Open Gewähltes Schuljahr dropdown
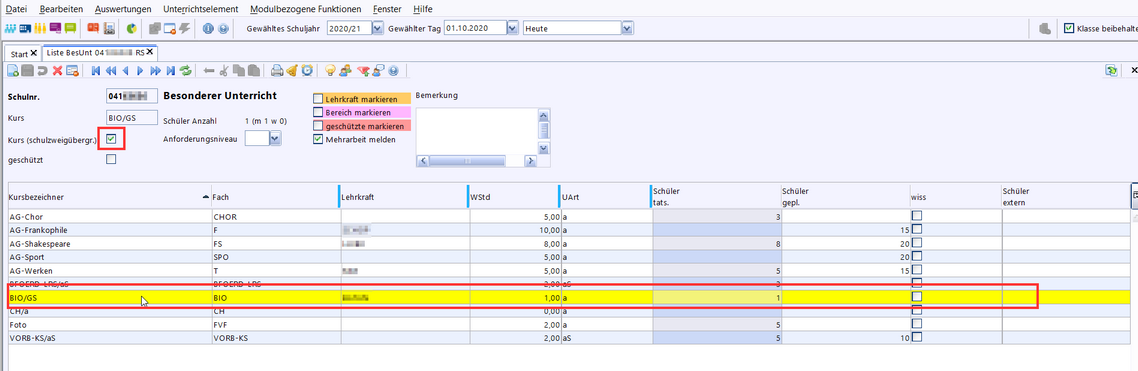This screenshot has height=371, width=1138. (377, 28)
